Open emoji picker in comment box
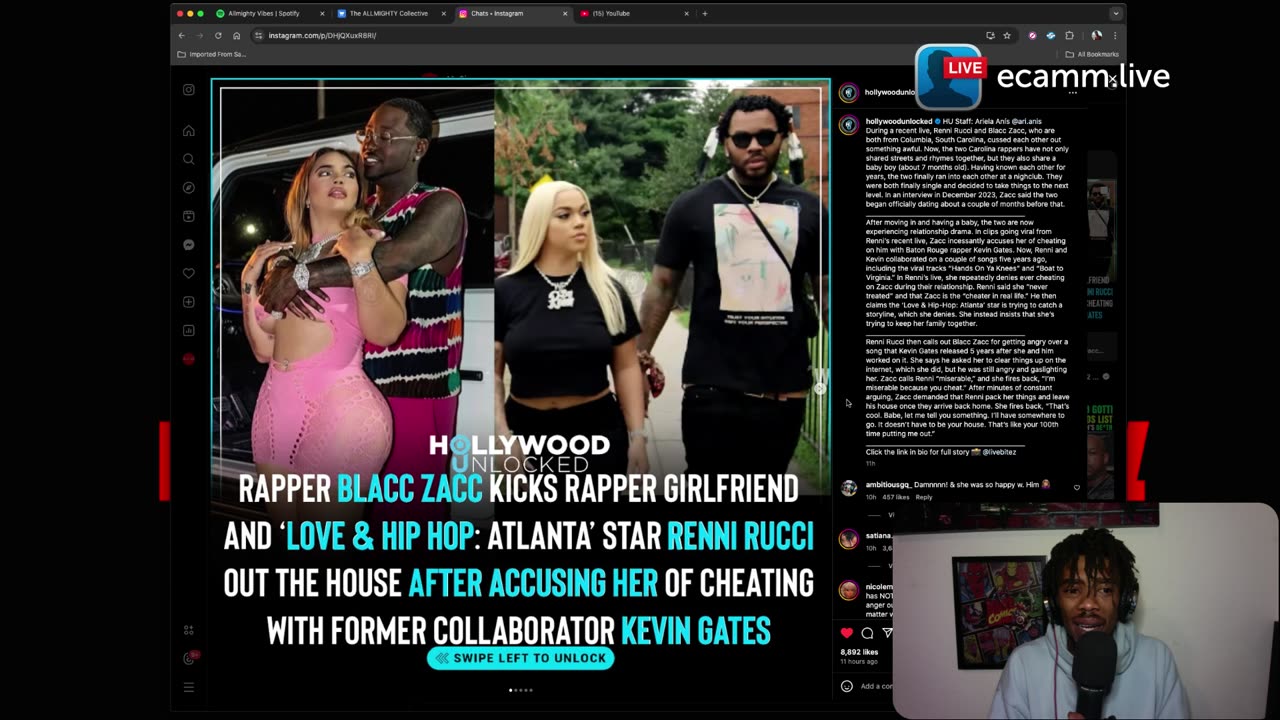 pyautogui.click(x=847, y=686)
